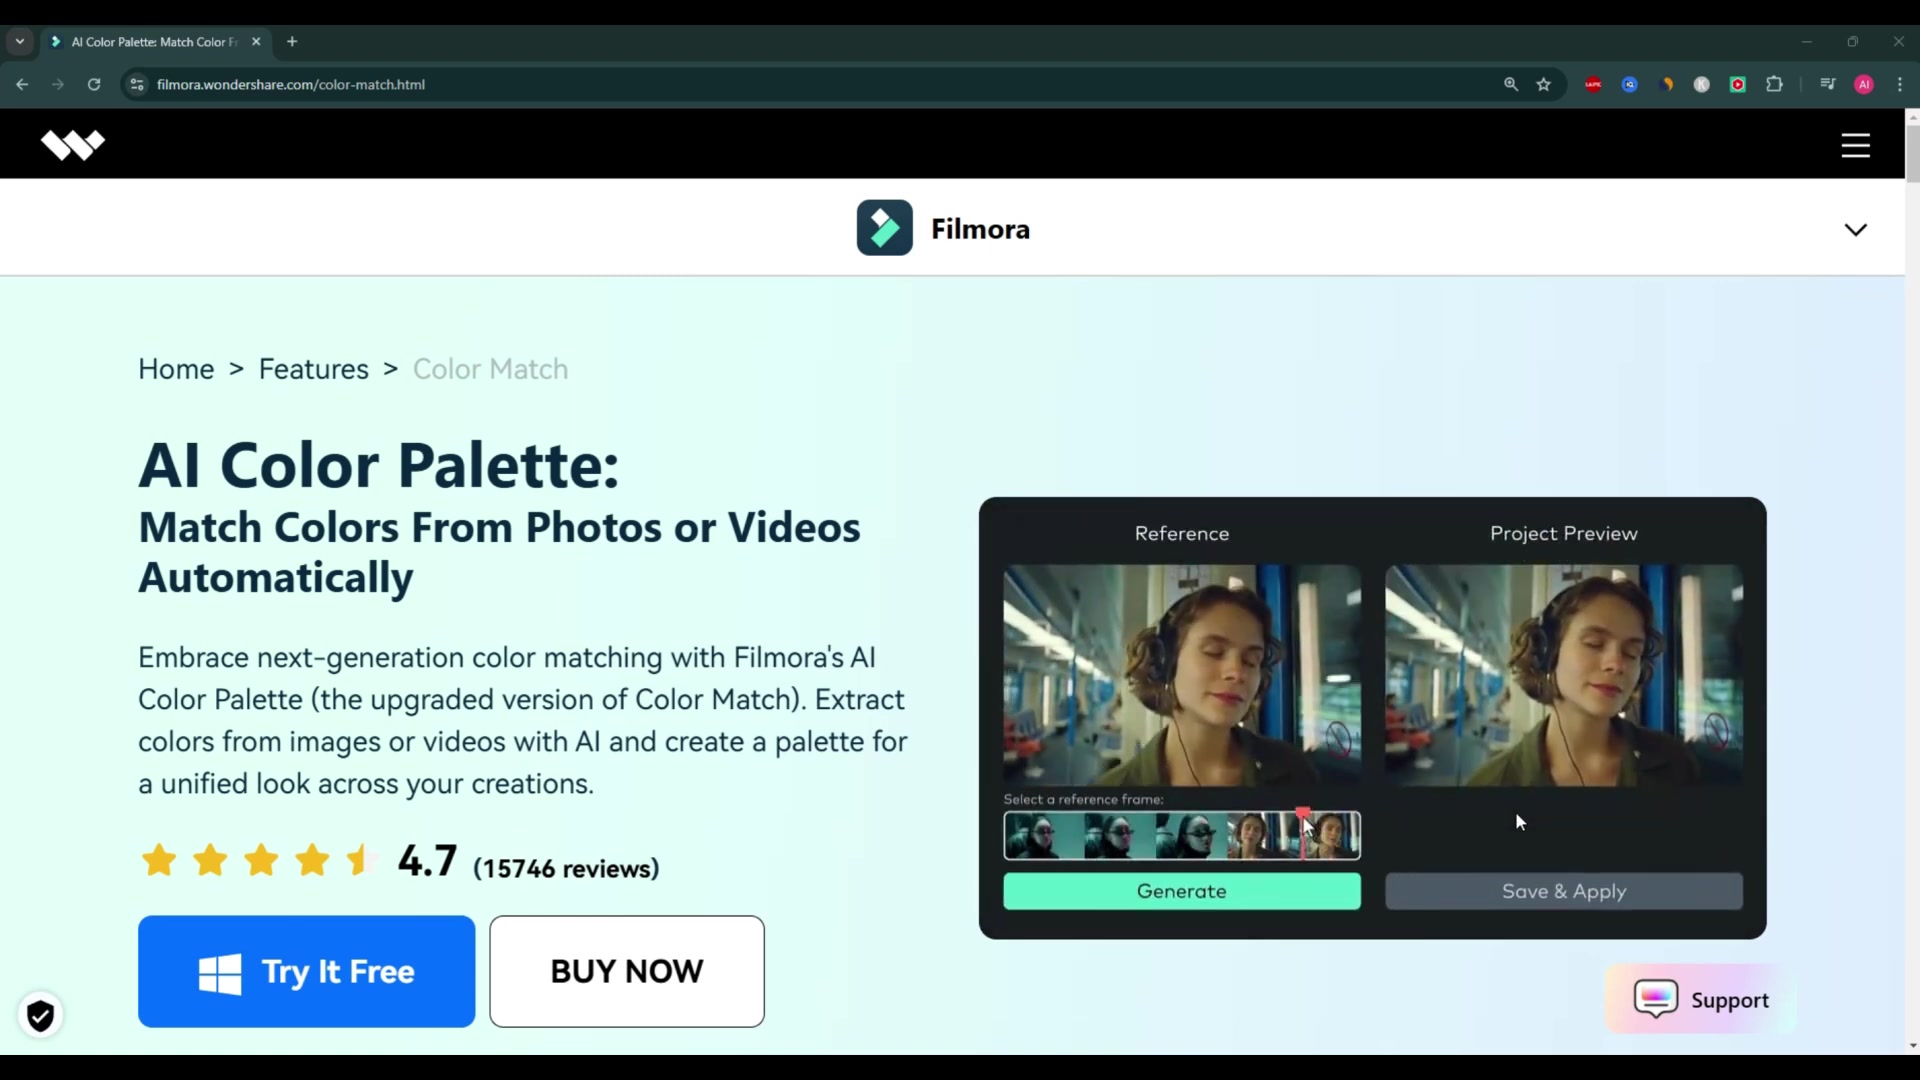Click the Project Preview image
The image size is (1920, 1080).
point(1564,675)
